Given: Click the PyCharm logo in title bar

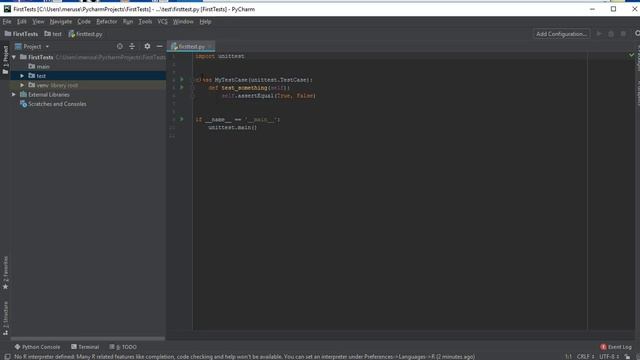Looking at the screenshot, I should coord(7,9).
